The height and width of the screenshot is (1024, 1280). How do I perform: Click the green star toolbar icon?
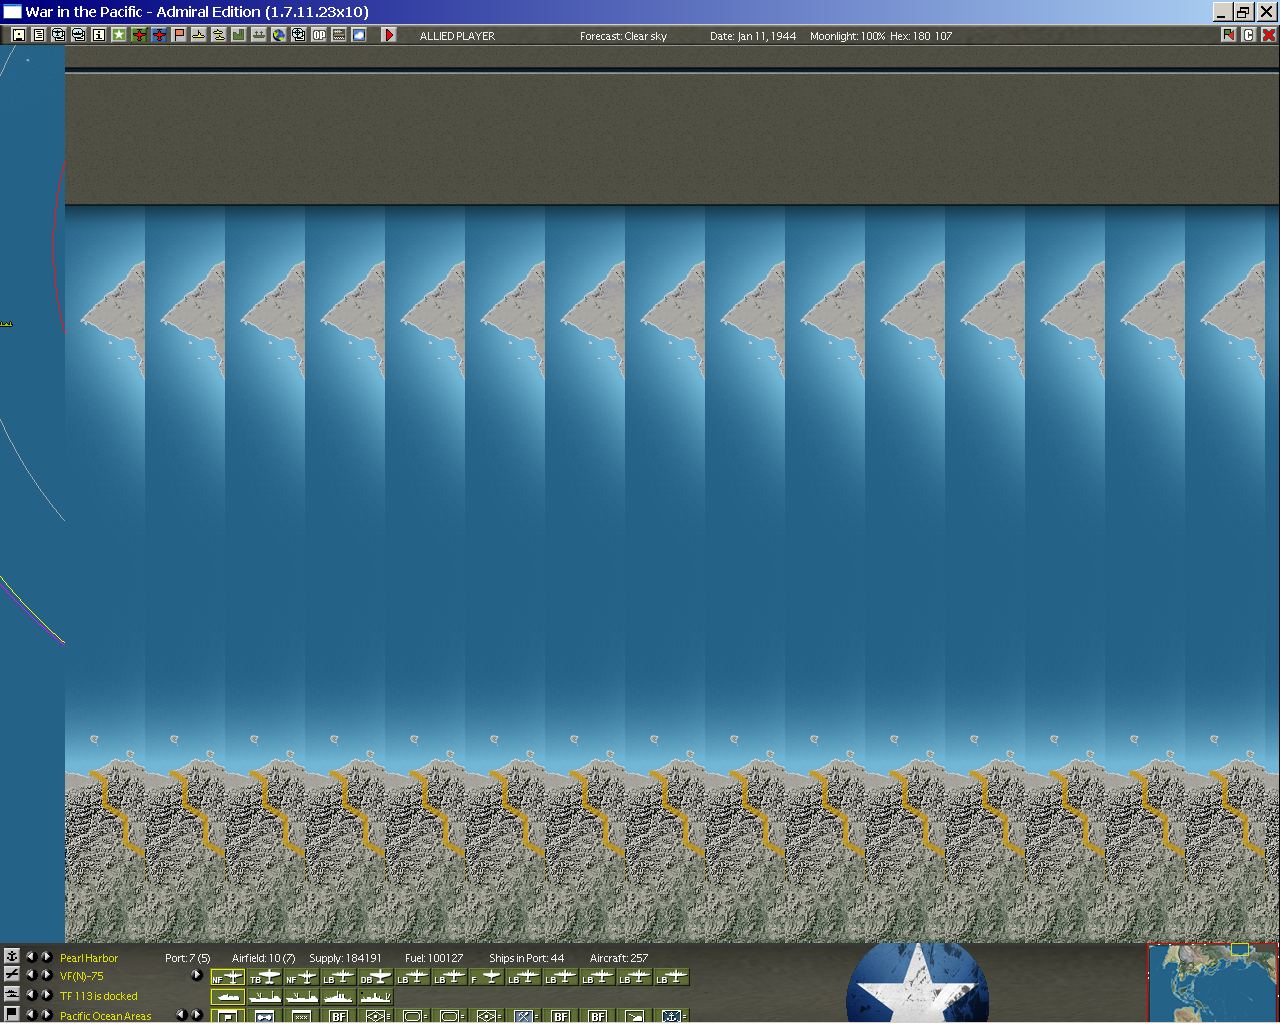click(x=119, y=35)
